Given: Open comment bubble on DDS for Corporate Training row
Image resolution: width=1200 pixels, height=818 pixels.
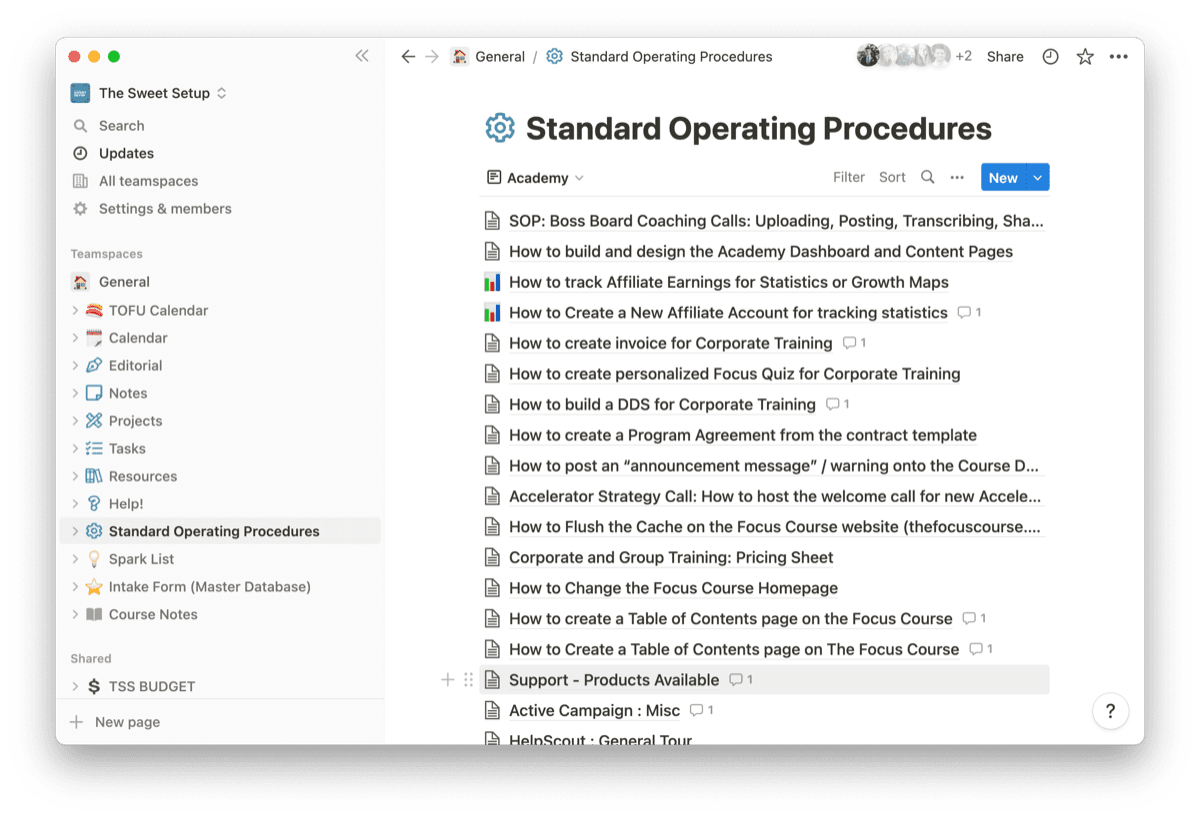Looking at the screenshot, I should pyautogui.click(x=838, y=404).
